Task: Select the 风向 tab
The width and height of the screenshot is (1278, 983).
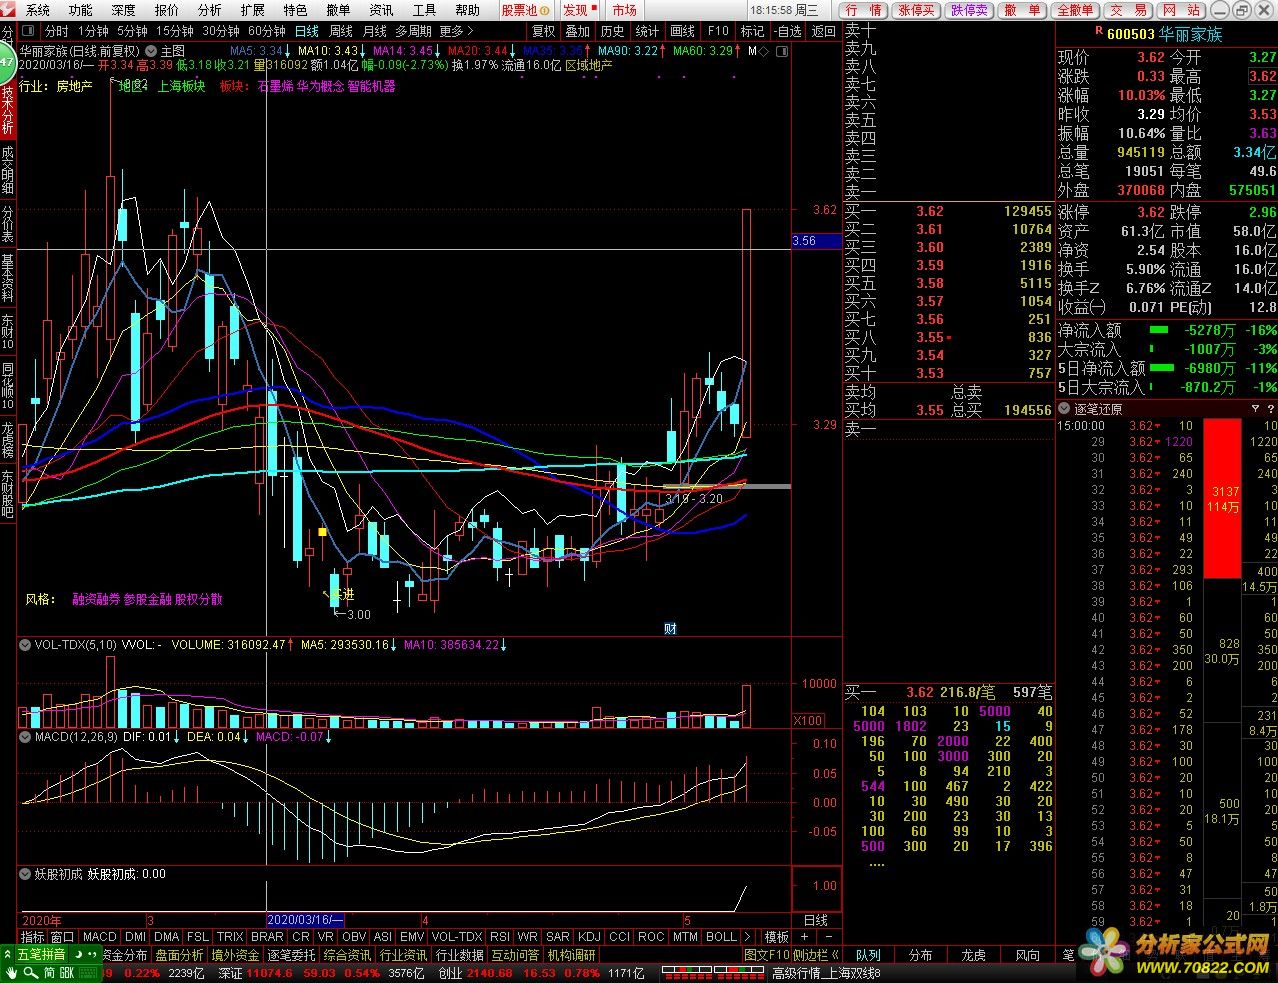Action: [1027, 955]
